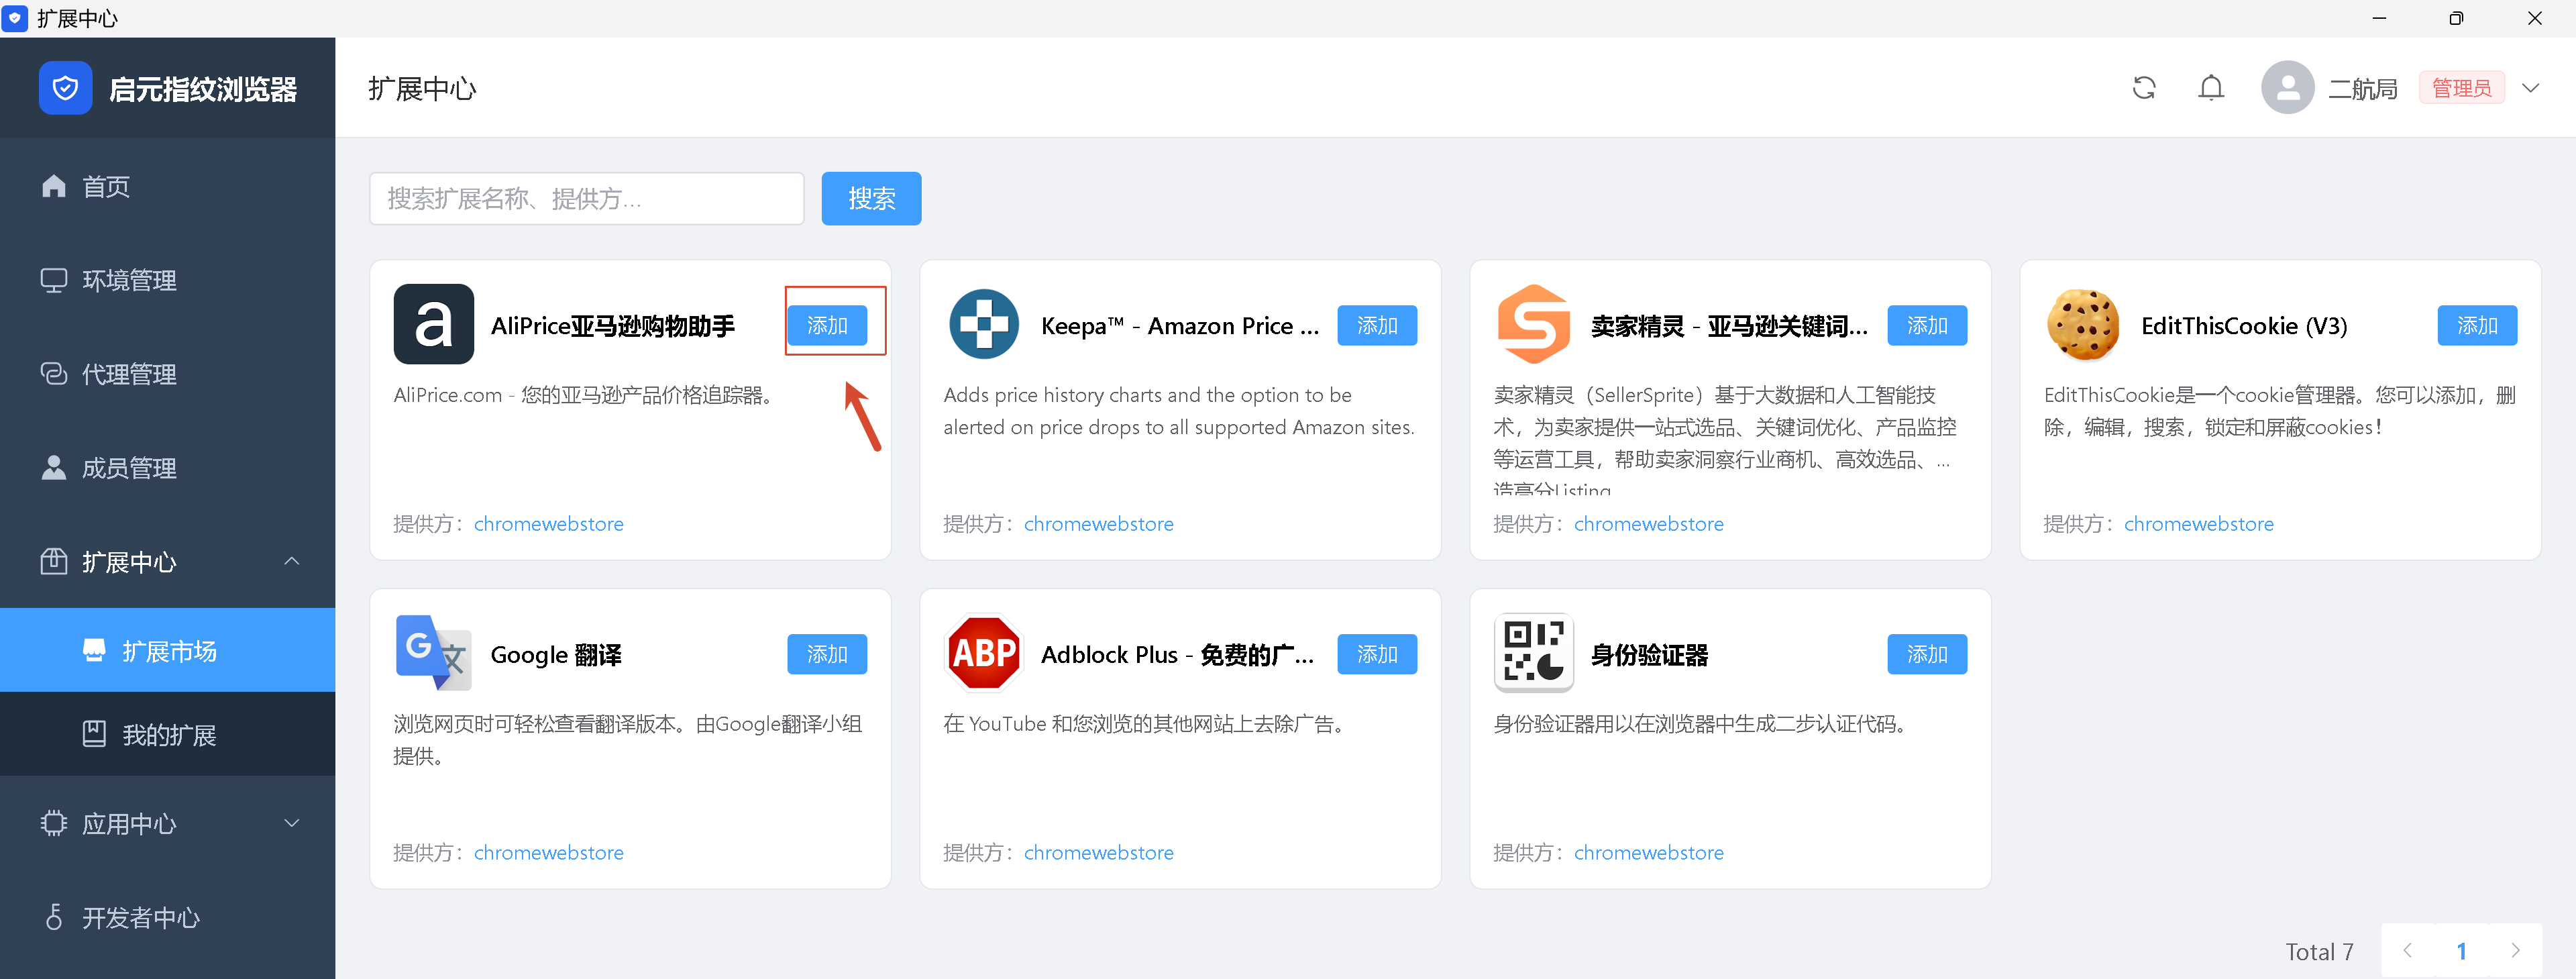Click the blue 搜索 button
Screen dimensions: 2576x979
click(x=871, y=199)
